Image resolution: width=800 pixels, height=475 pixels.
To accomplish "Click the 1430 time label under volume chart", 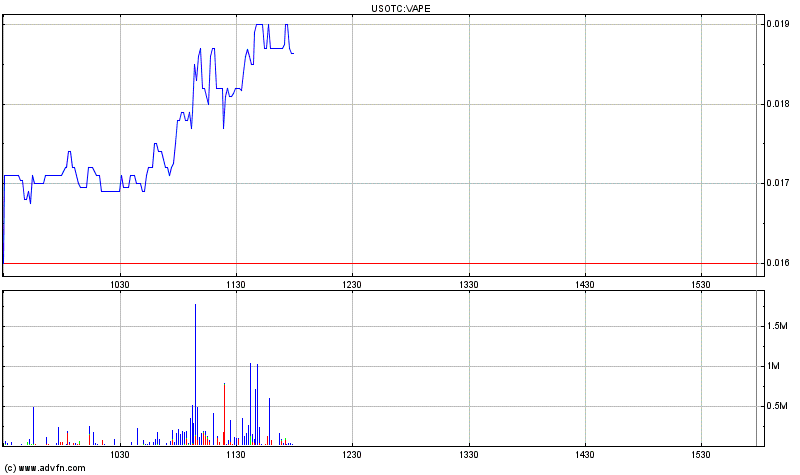I will click(585, 455).
